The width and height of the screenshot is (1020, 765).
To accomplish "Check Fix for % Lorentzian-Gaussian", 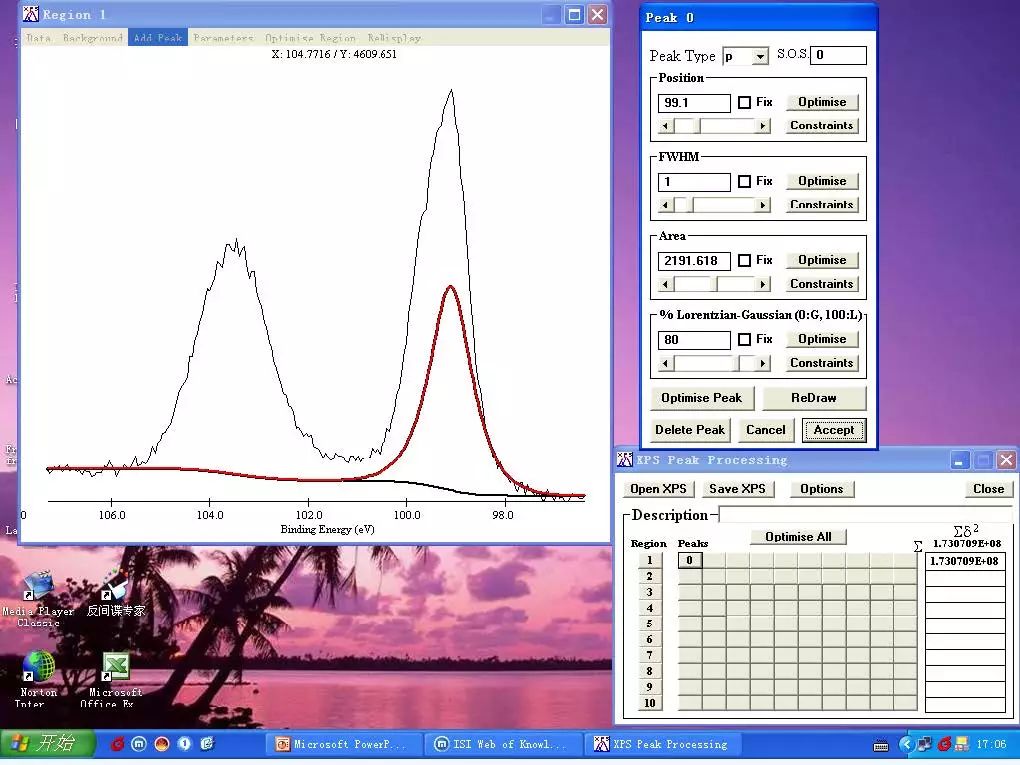I will (744, 340).
